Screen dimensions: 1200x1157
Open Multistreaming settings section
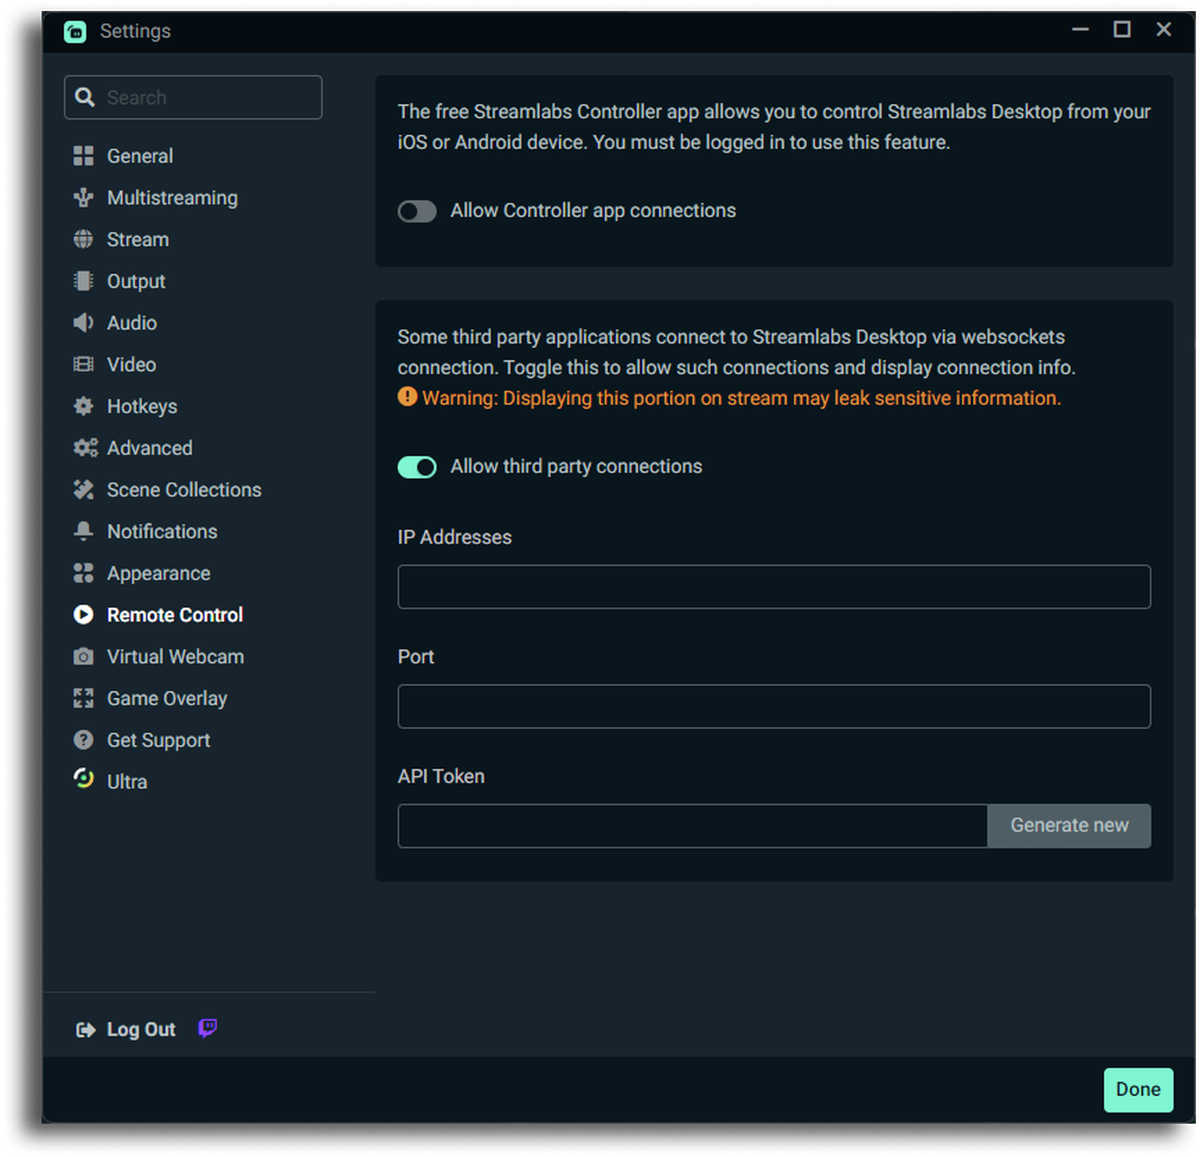point(172,198)
